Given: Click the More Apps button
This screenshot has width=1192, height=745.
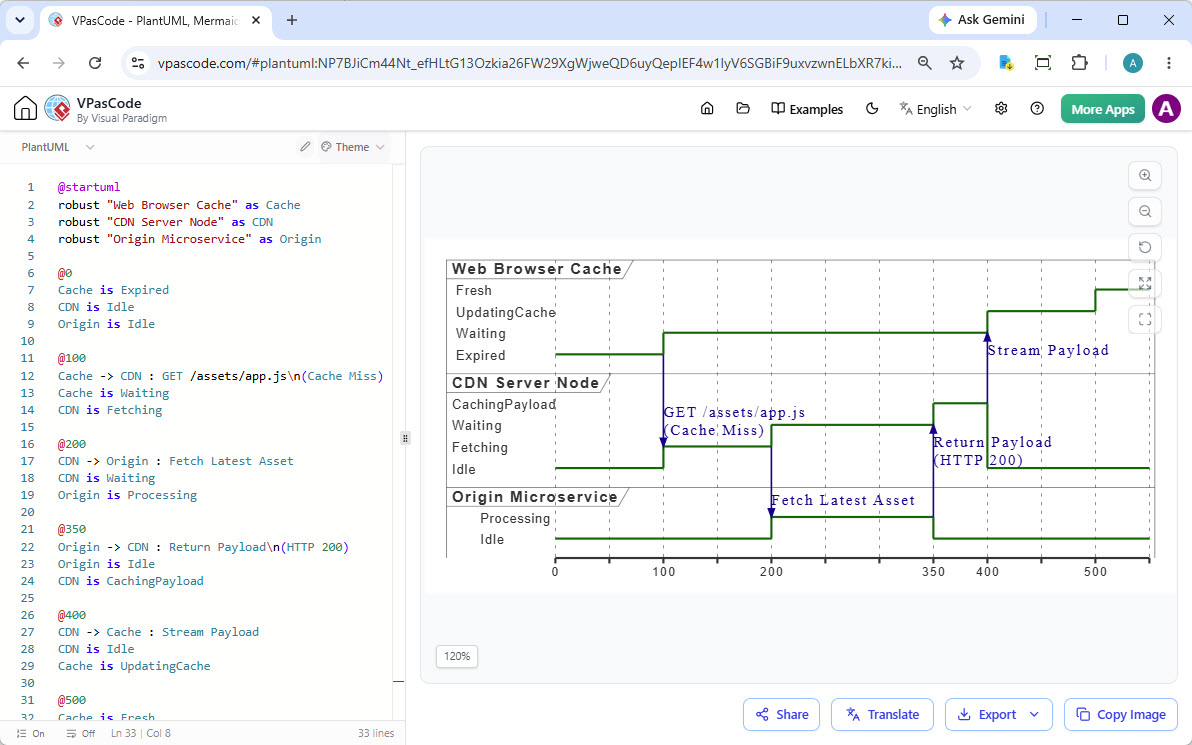Looking at the screenshot, I should (x=1102, y=109).
